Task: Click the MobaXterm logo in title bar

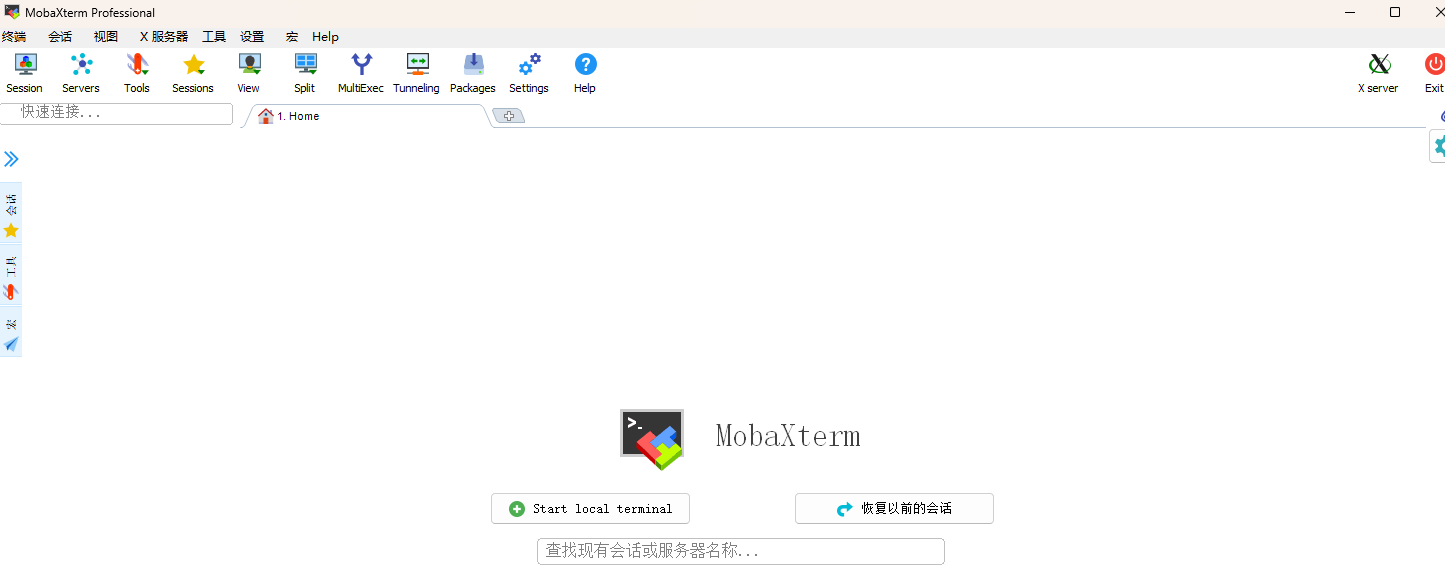Action: pos(12,12)
